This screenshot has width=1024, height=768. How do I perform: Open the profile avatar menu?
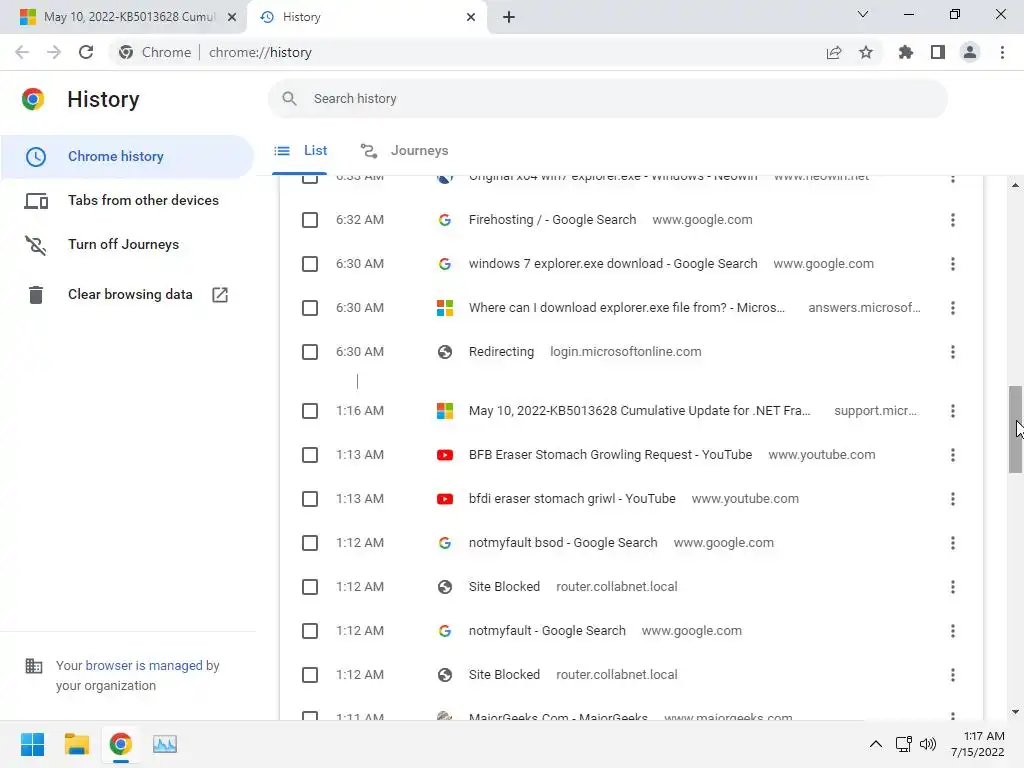pos(970,52)
